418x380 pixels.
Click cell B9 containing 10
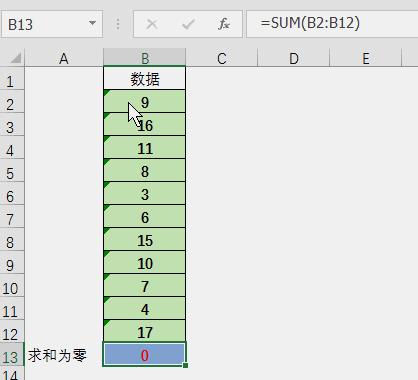pyautogui.click(x=145, y=263)
